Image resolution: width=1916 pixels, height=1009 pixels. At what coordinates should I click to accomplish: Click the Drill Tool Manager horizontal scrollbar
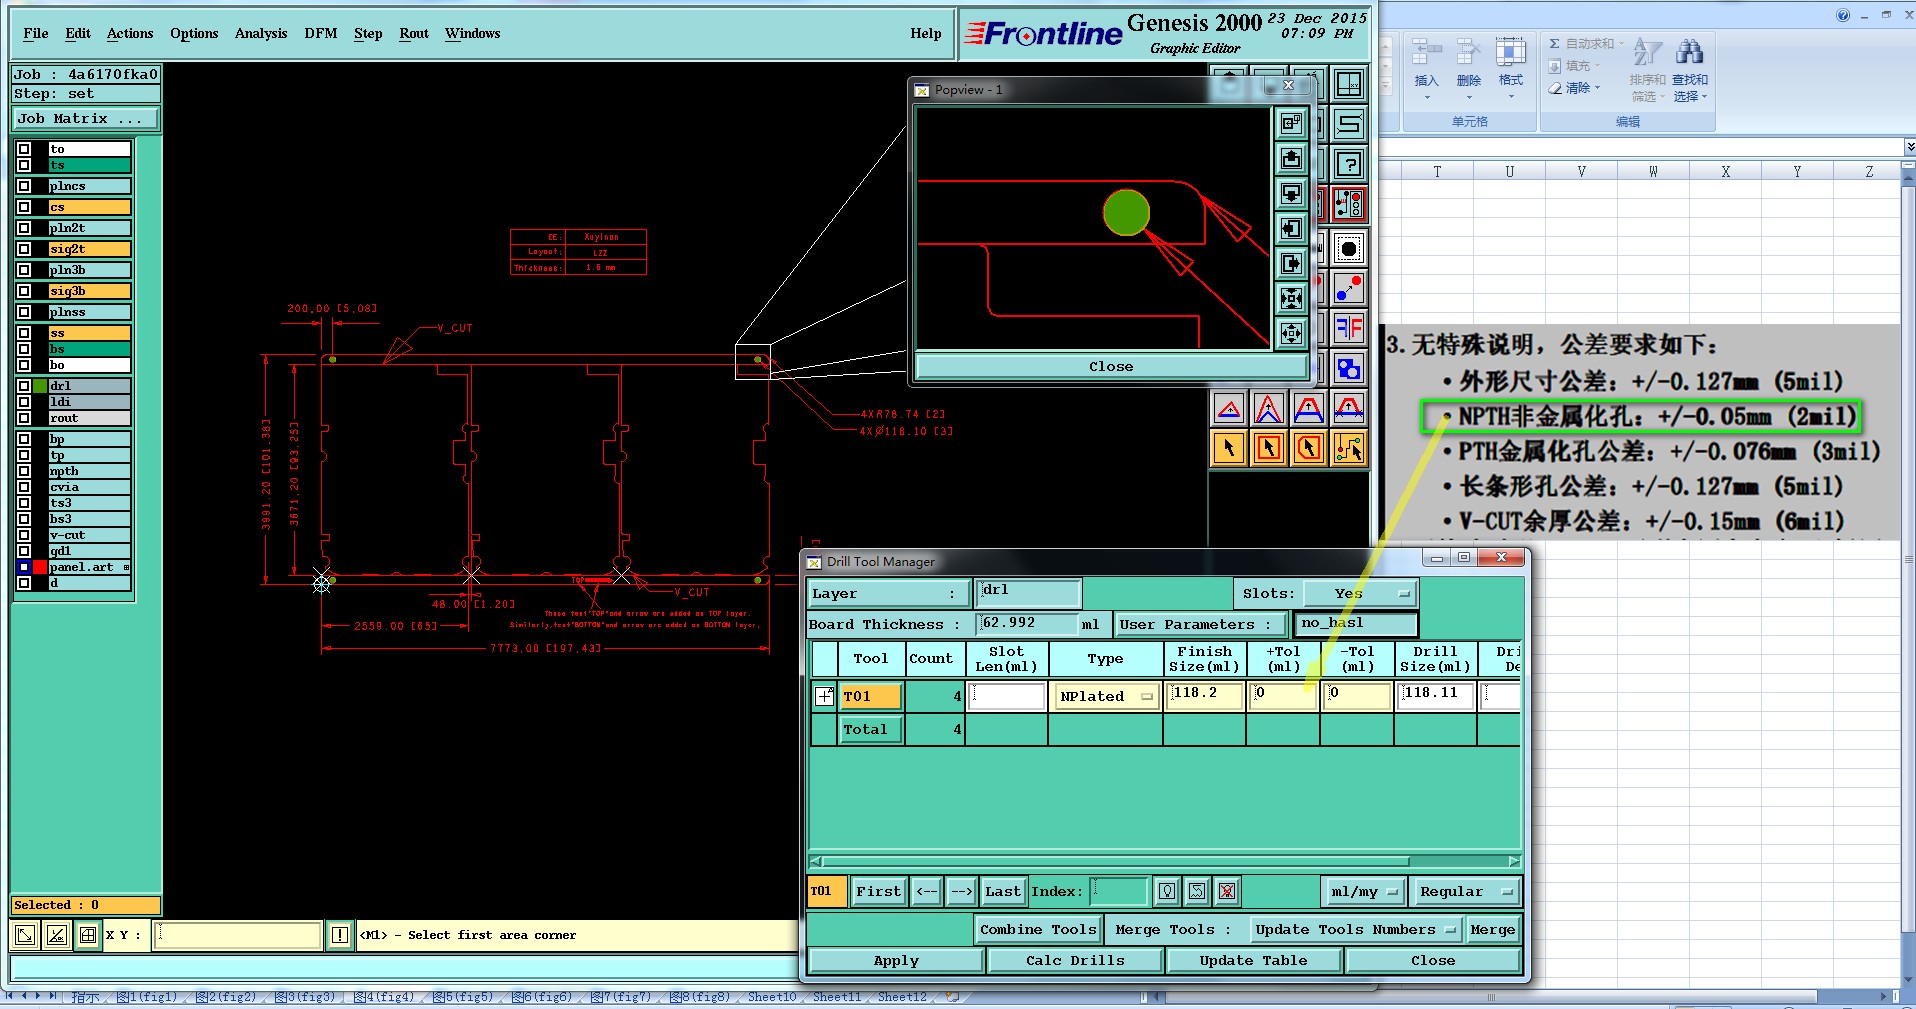point(1115,861)
